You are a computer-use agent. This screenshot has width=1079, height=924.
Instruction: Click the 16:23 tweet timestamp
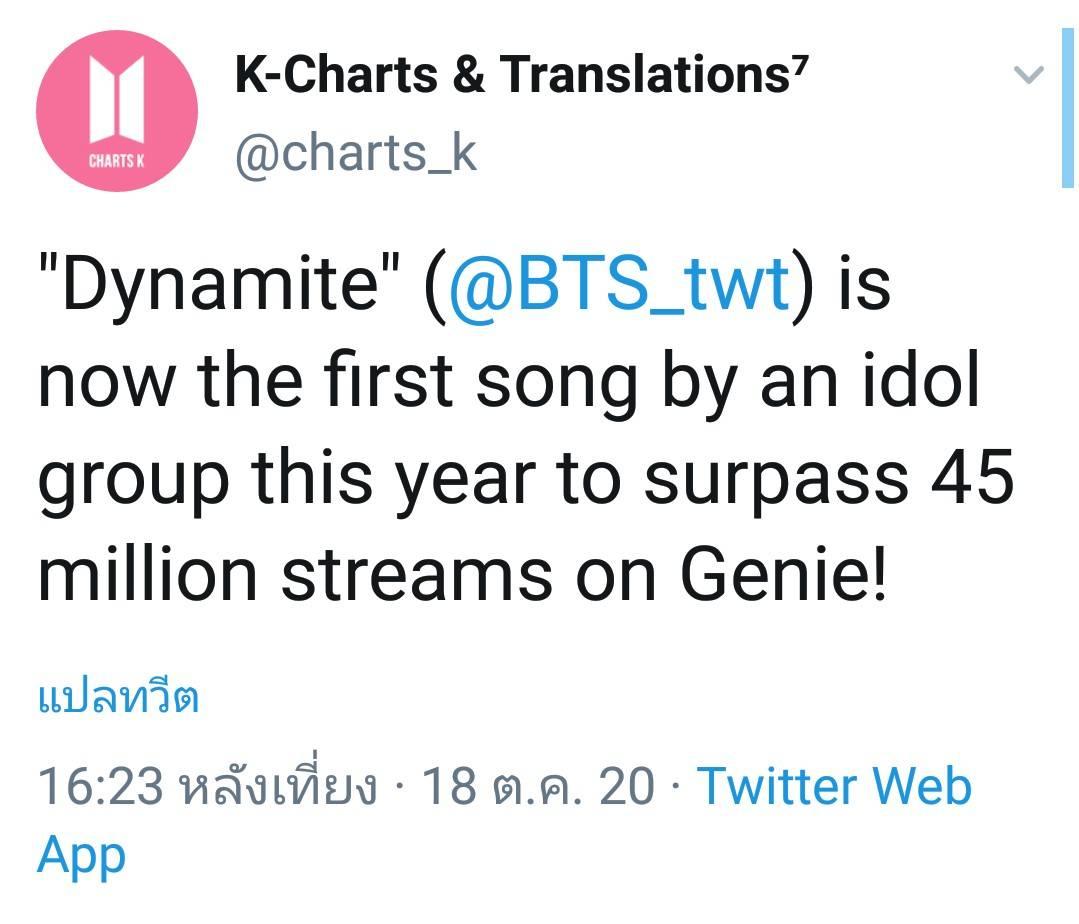[x=99, y=787]
